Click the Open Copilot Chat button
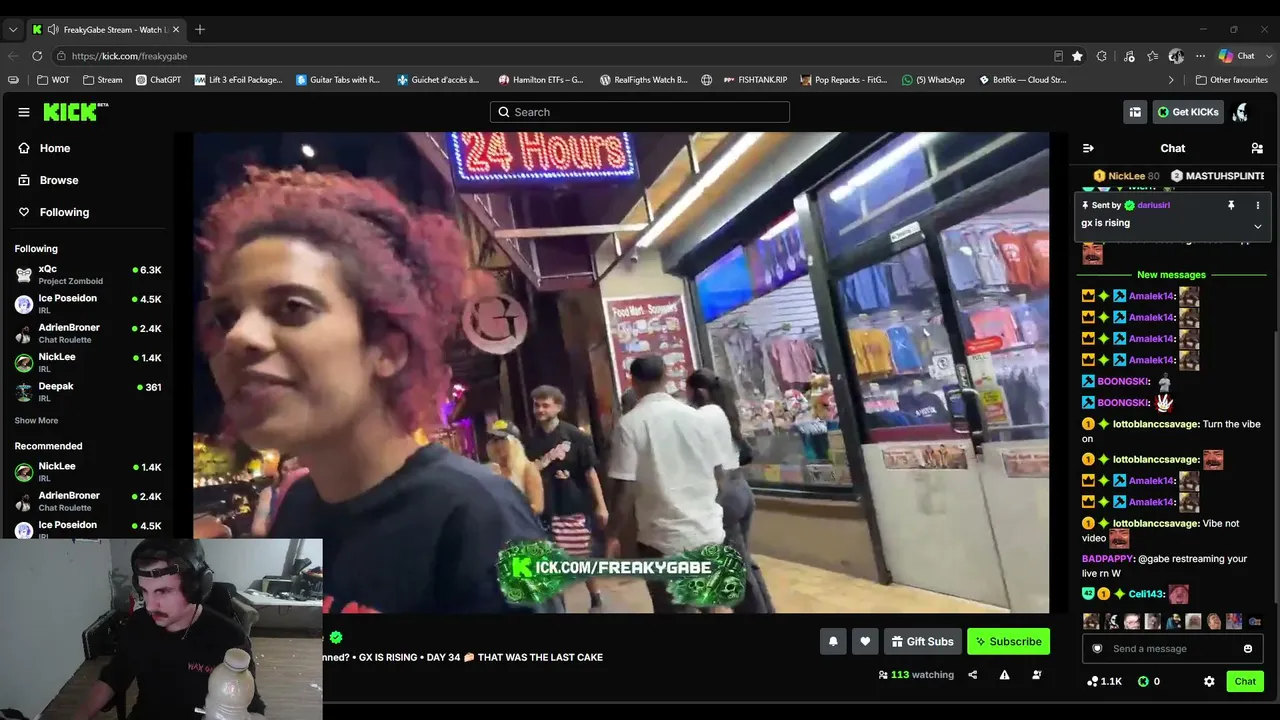 (1238, 56)
